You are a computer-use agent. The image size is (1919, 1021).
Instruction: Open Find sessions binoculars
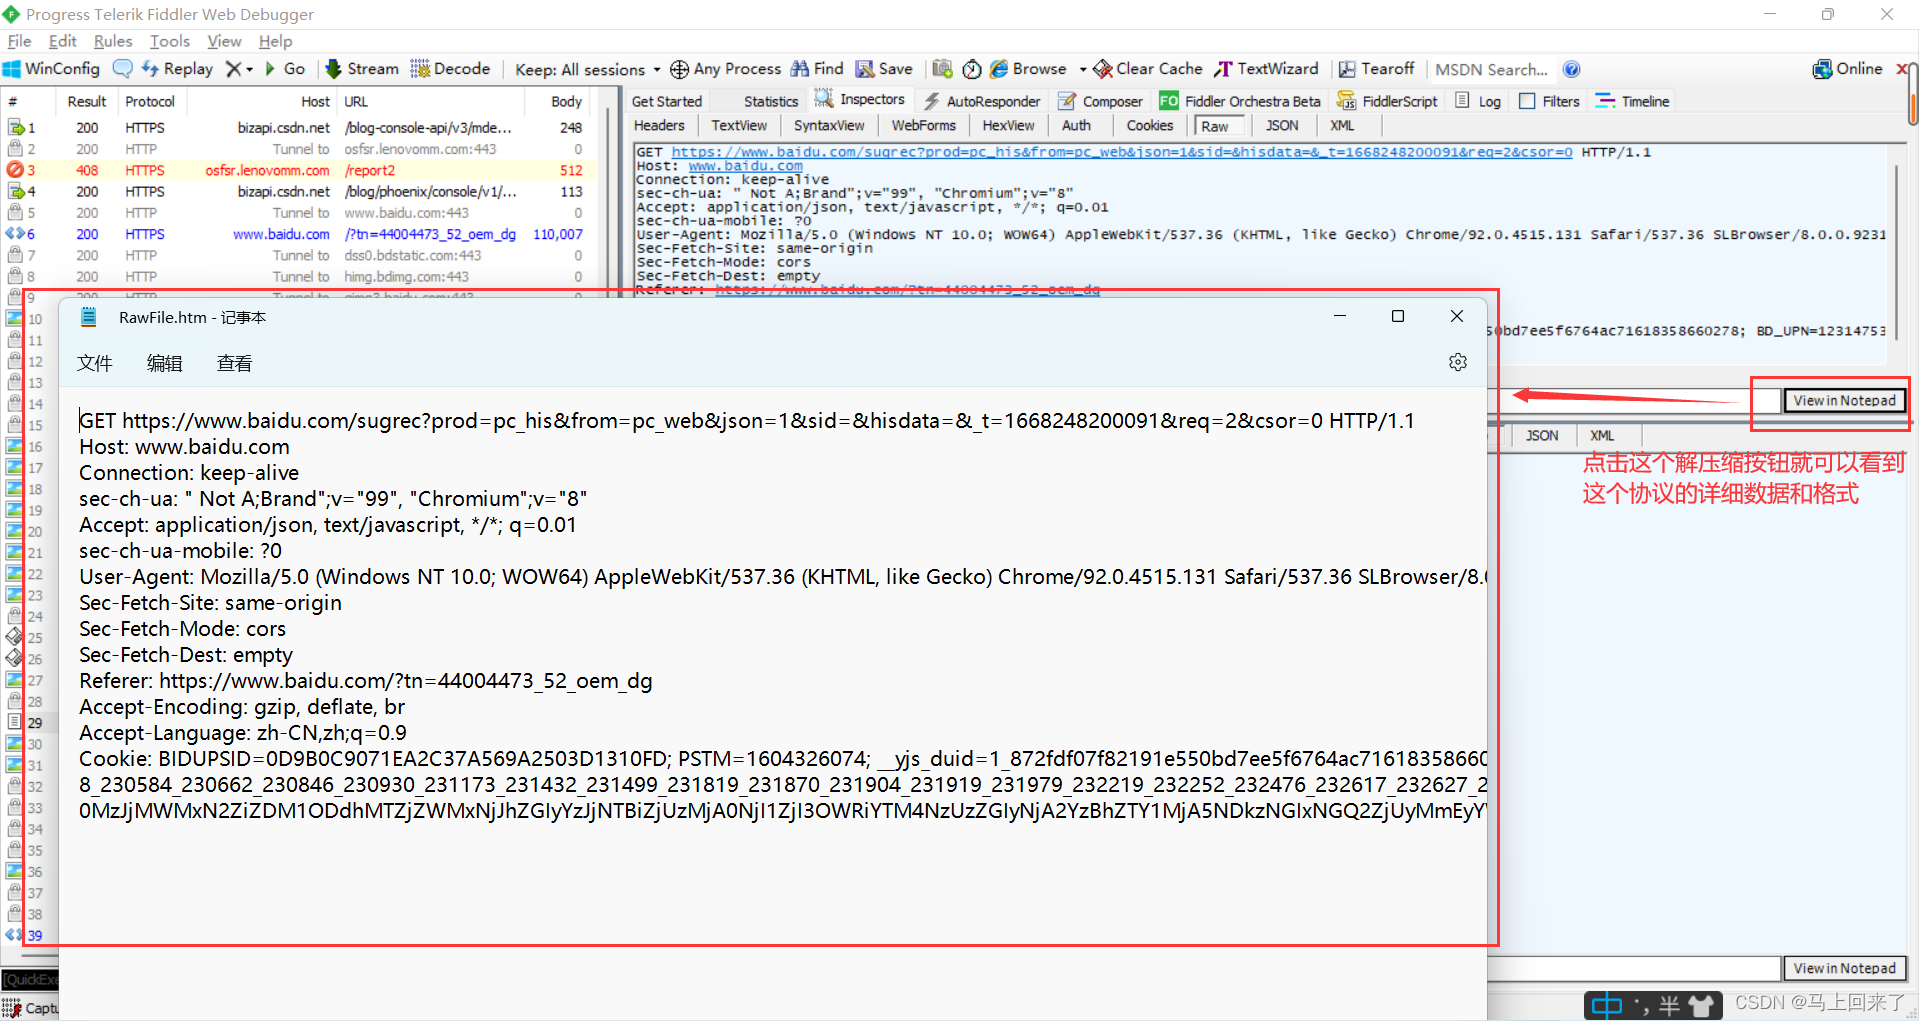pos(817,69)
